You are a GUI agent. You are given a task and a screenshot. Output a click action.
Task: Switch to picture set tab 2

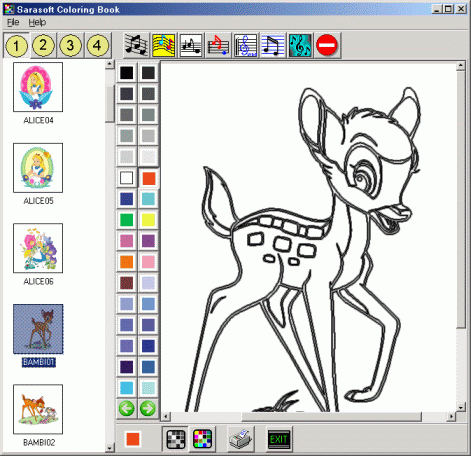43,45
